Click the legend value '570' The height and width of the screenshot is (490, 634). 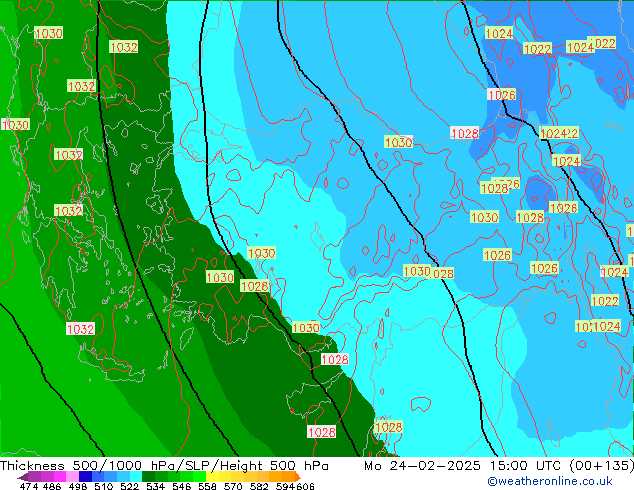[x=233, y=486]
